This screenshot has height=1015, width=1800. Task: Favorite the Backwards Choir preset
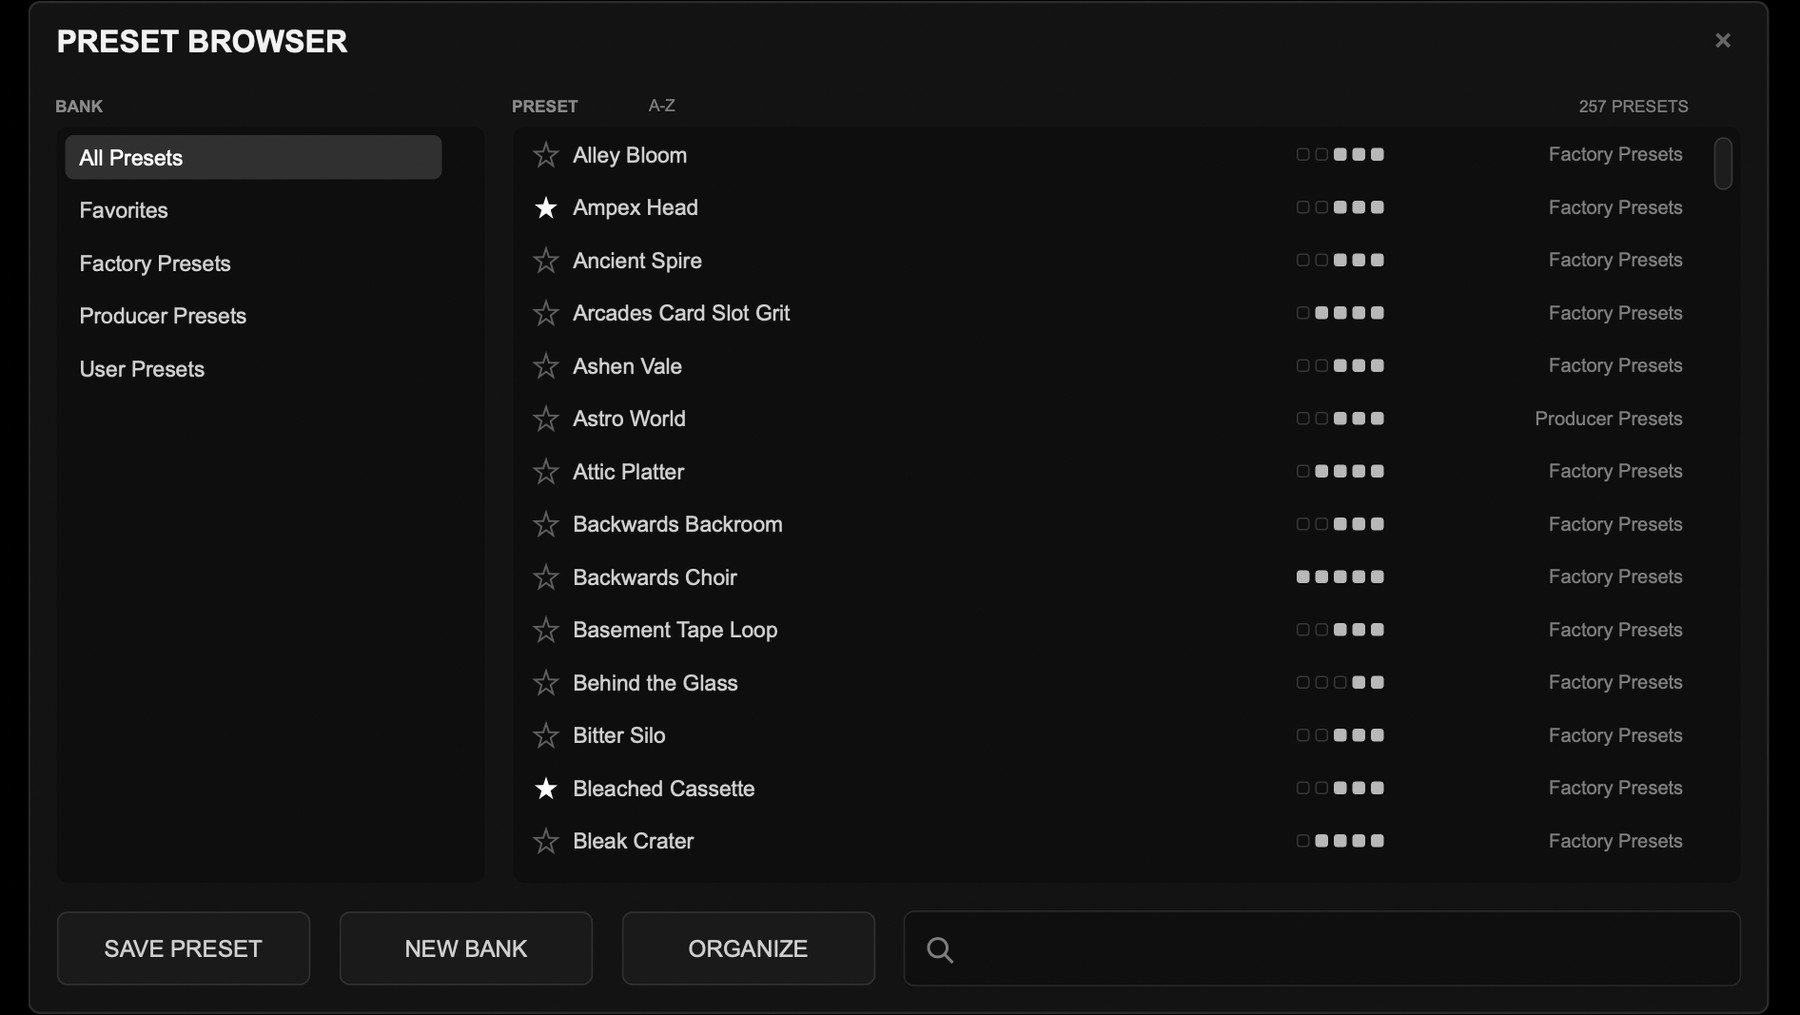[545, 577]
